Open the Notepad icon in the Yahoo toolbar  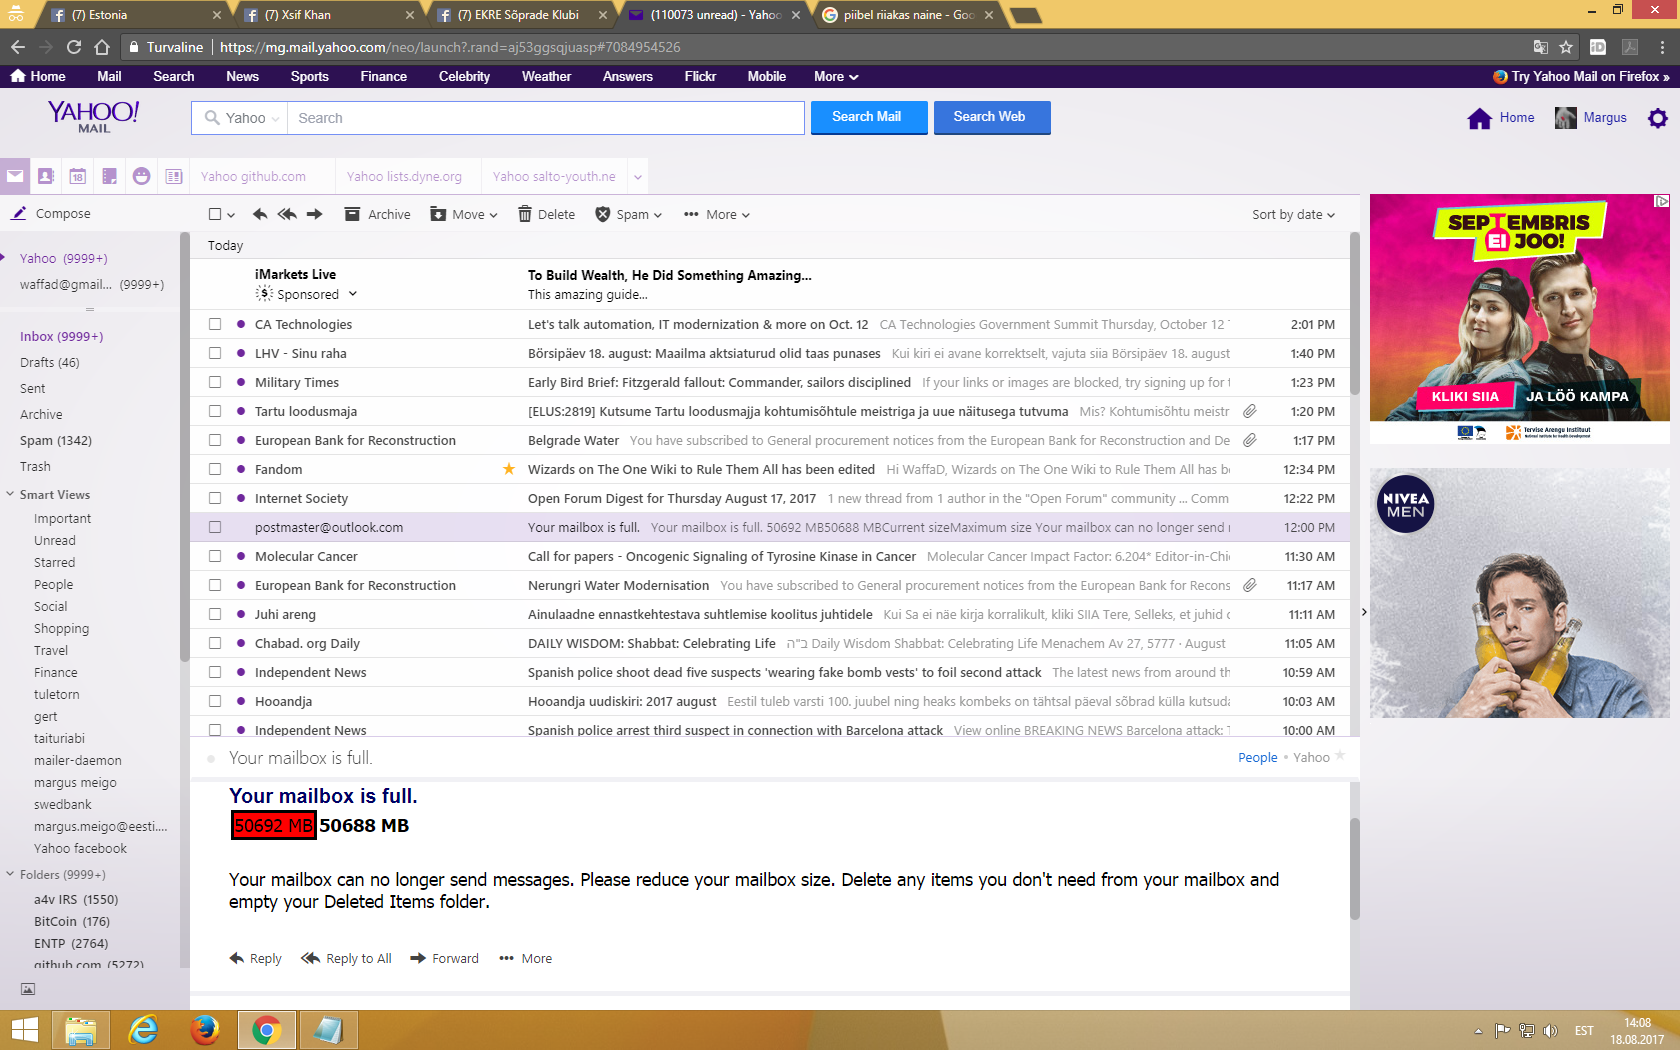pyautogui.click(x=110, y=176)
